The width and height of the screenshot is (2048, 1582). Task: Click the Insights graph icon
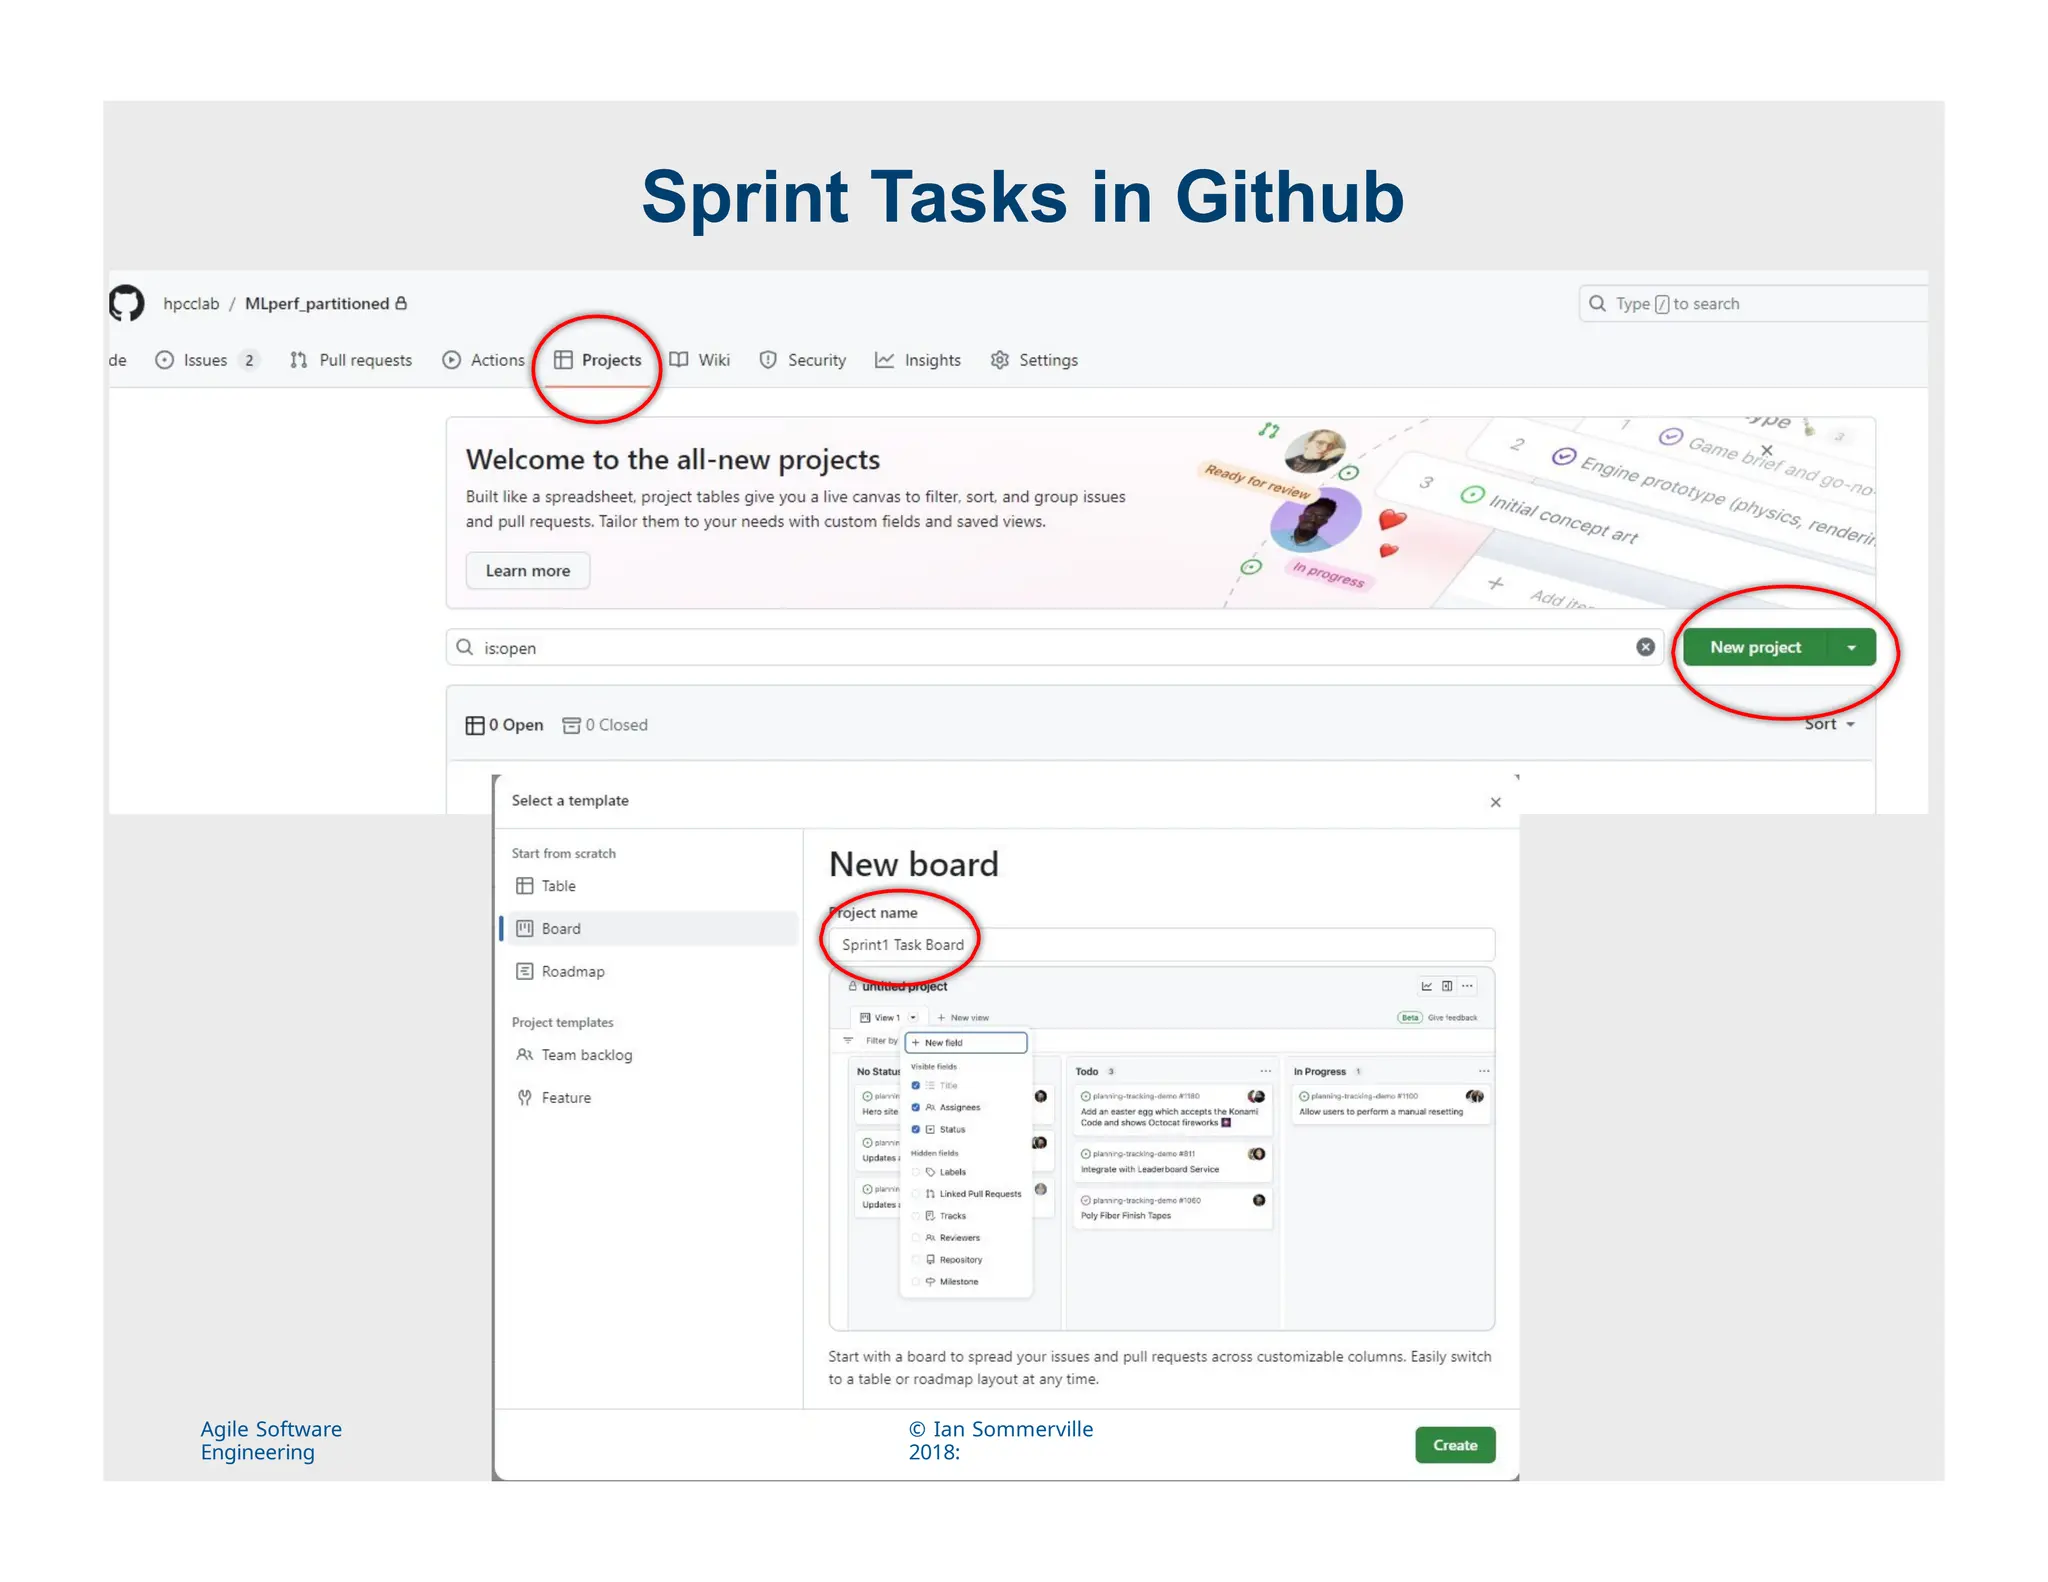click(x=884, y=360)
